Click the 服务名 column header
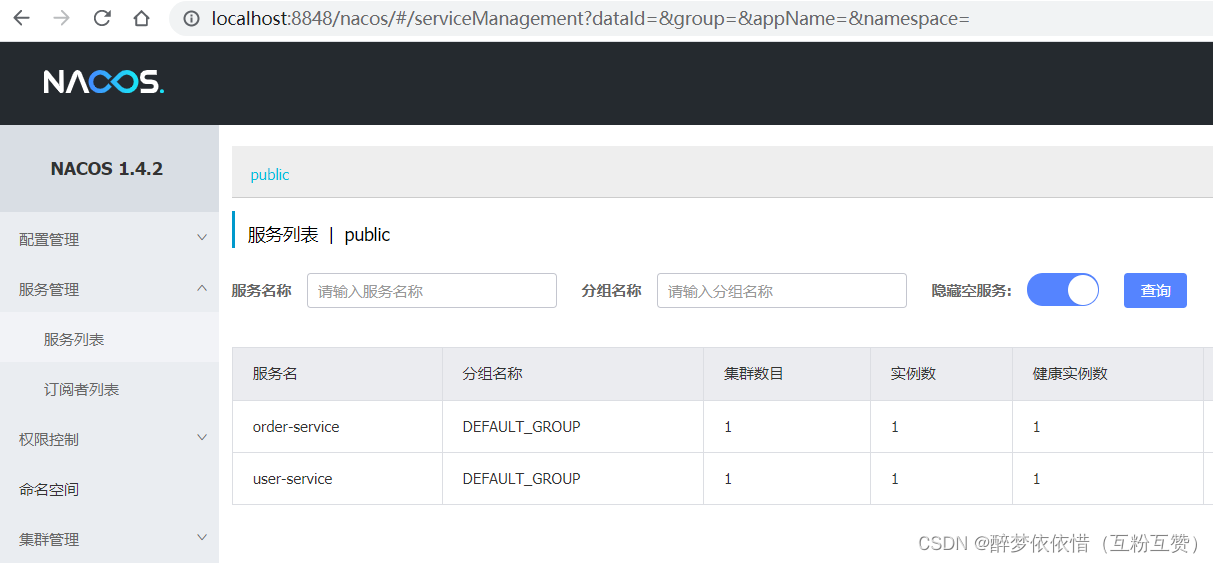 (x=337, y=374)
